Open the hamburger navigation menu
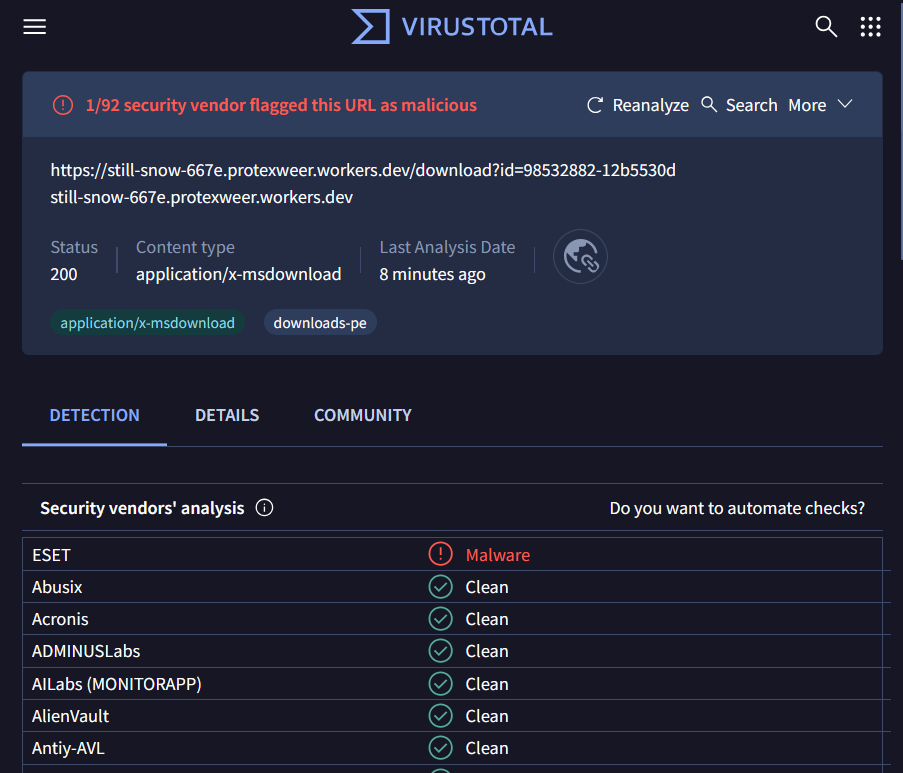The width and height of the screenshot is (903, 773). coord(35,26)
